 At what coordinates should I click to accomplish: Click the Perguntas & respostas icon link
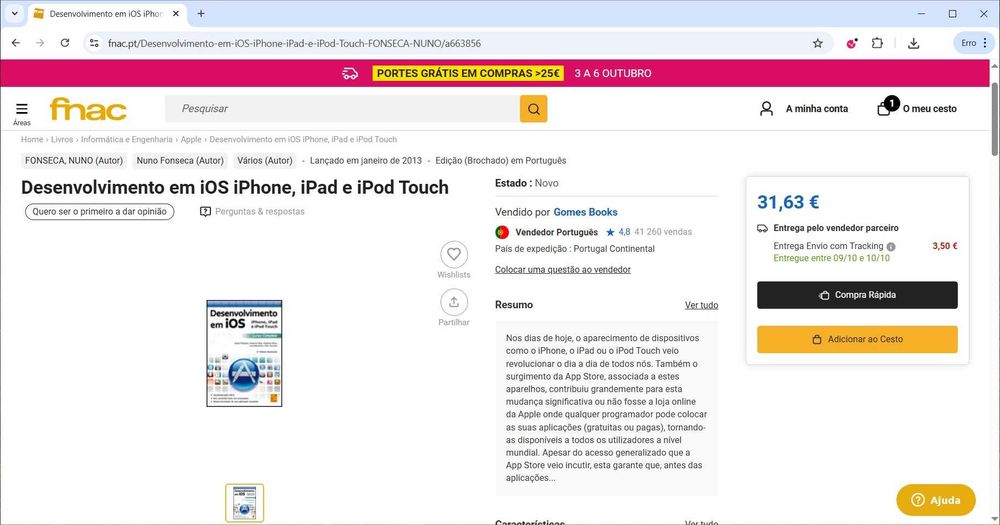[x=252, y=212]
